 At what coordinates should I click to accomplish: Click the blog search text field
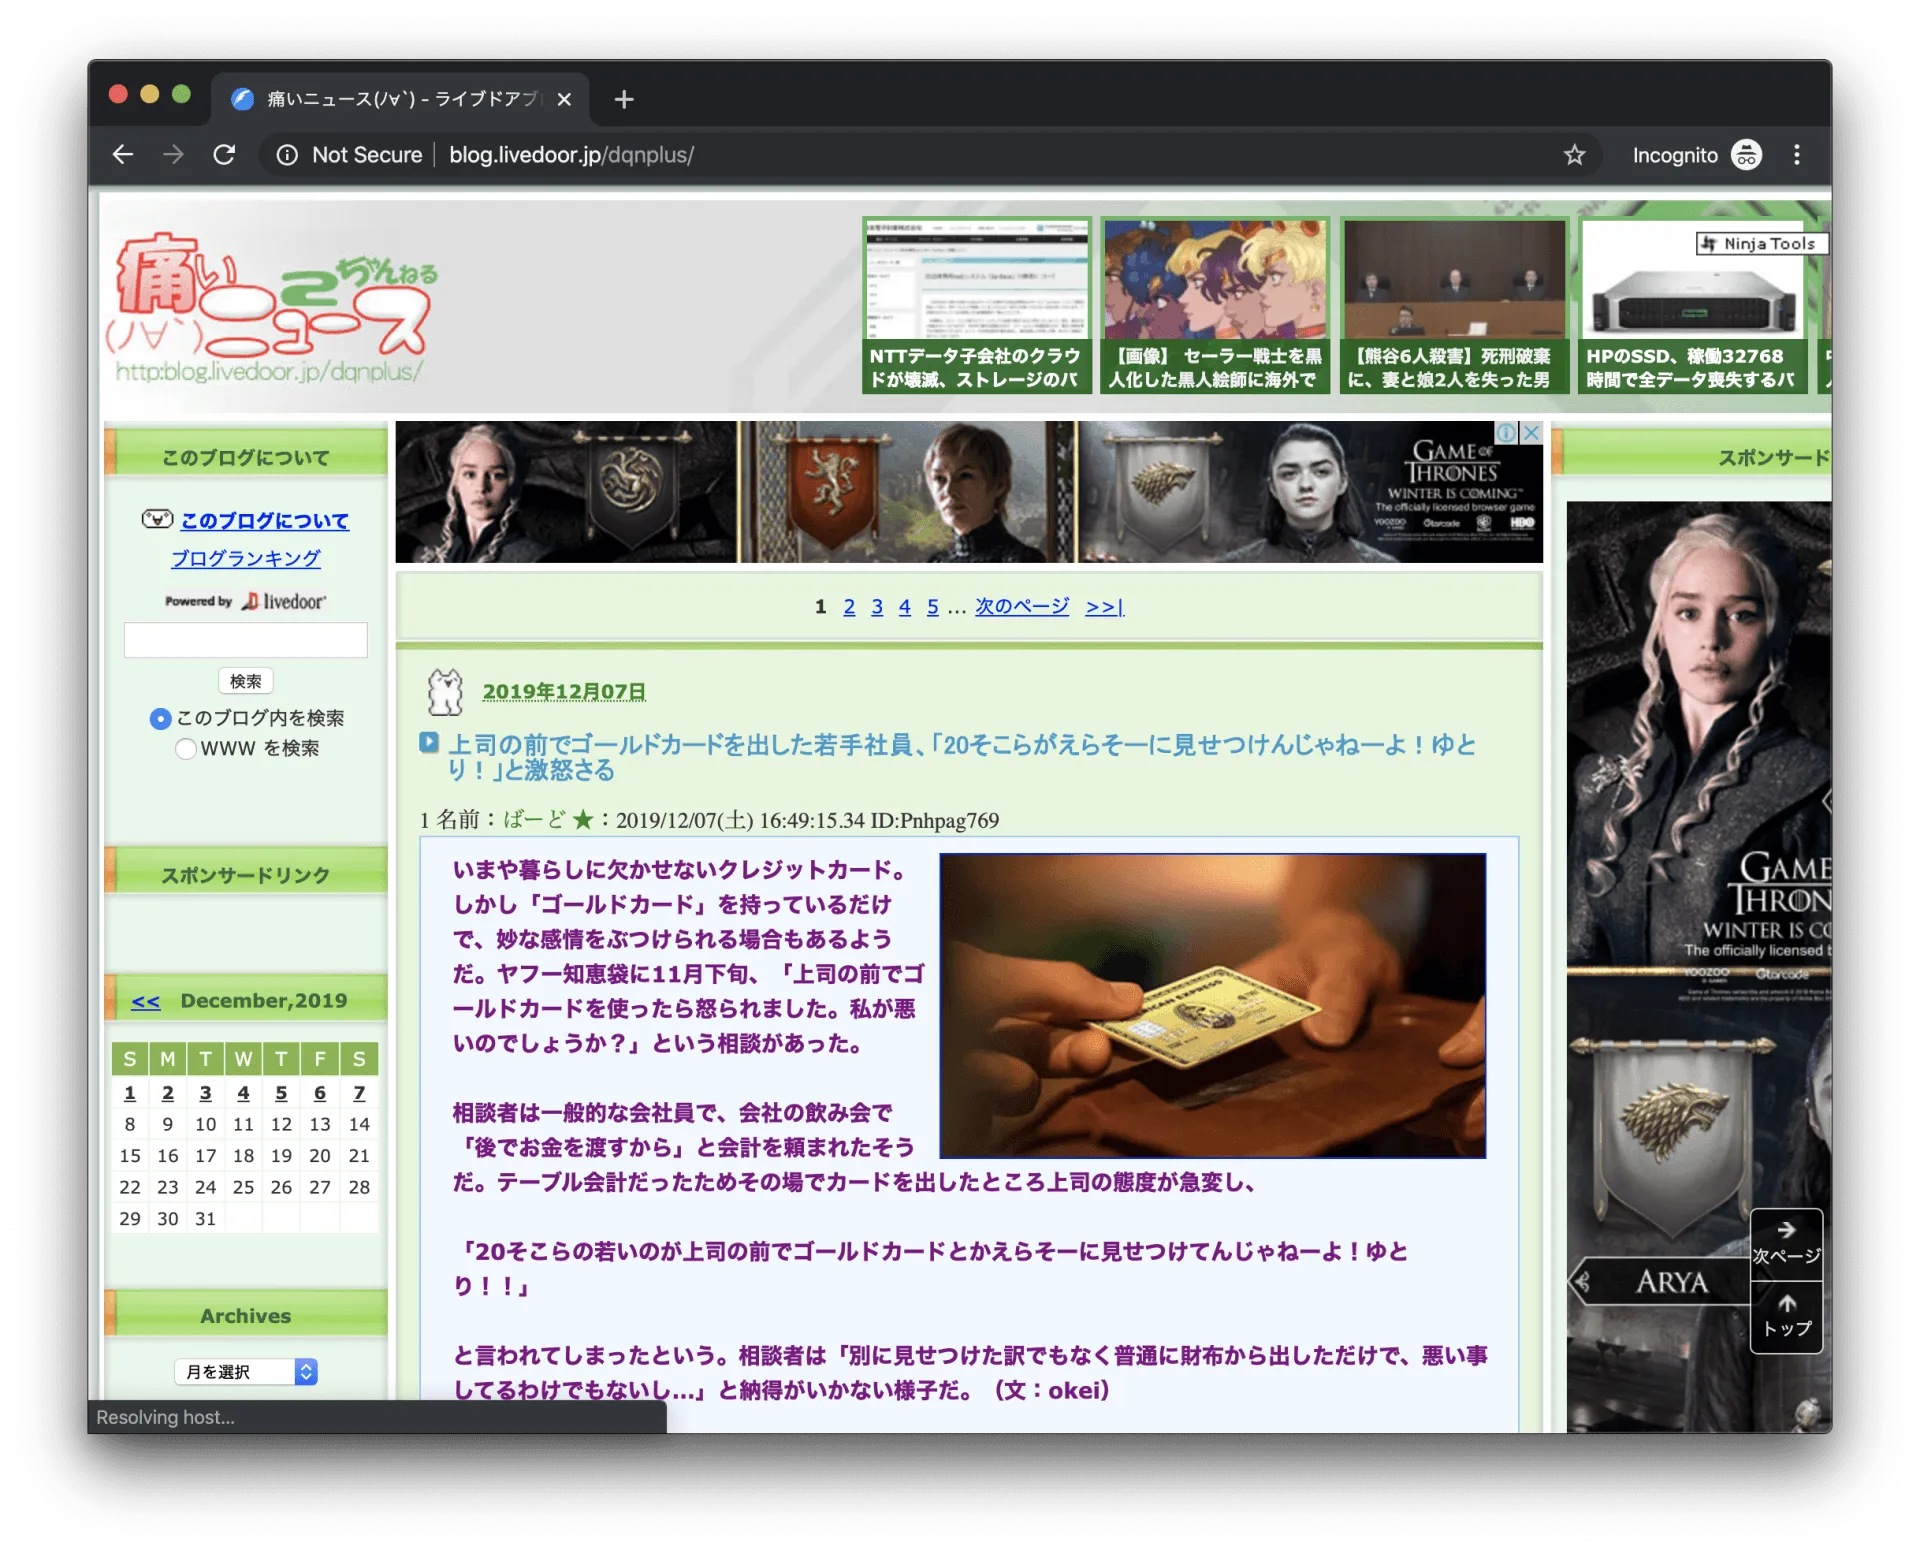click(x=245, y=640)
